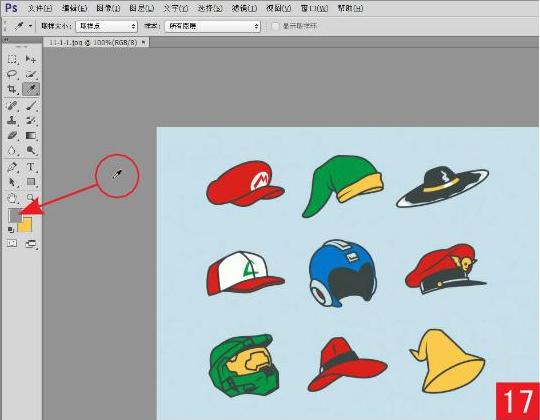This screenshot has height=420, width=540.
Task: Click the Ps application logo
Action: click(x=11, y=8)
